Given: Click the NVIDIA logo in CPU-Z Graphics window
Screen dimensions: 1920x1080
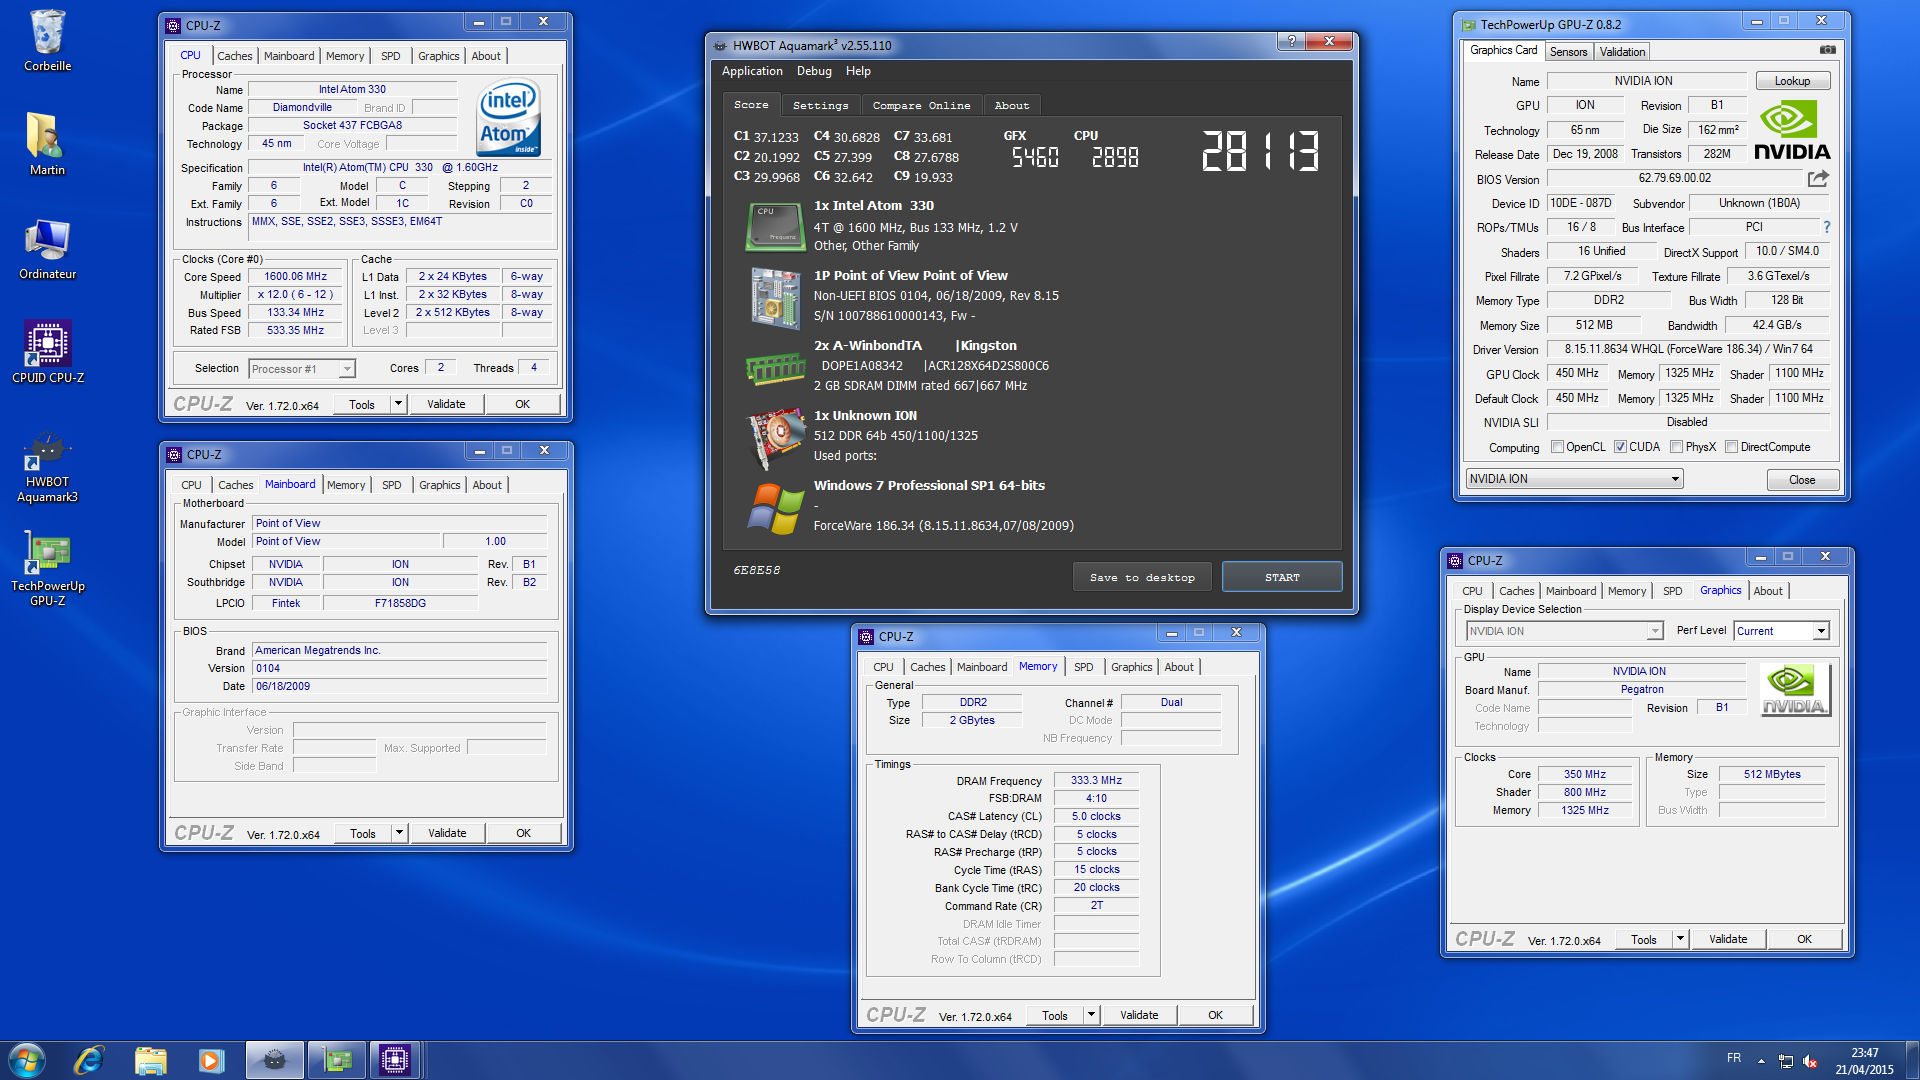Looking at the screenshot, I should click(1795, 689).
